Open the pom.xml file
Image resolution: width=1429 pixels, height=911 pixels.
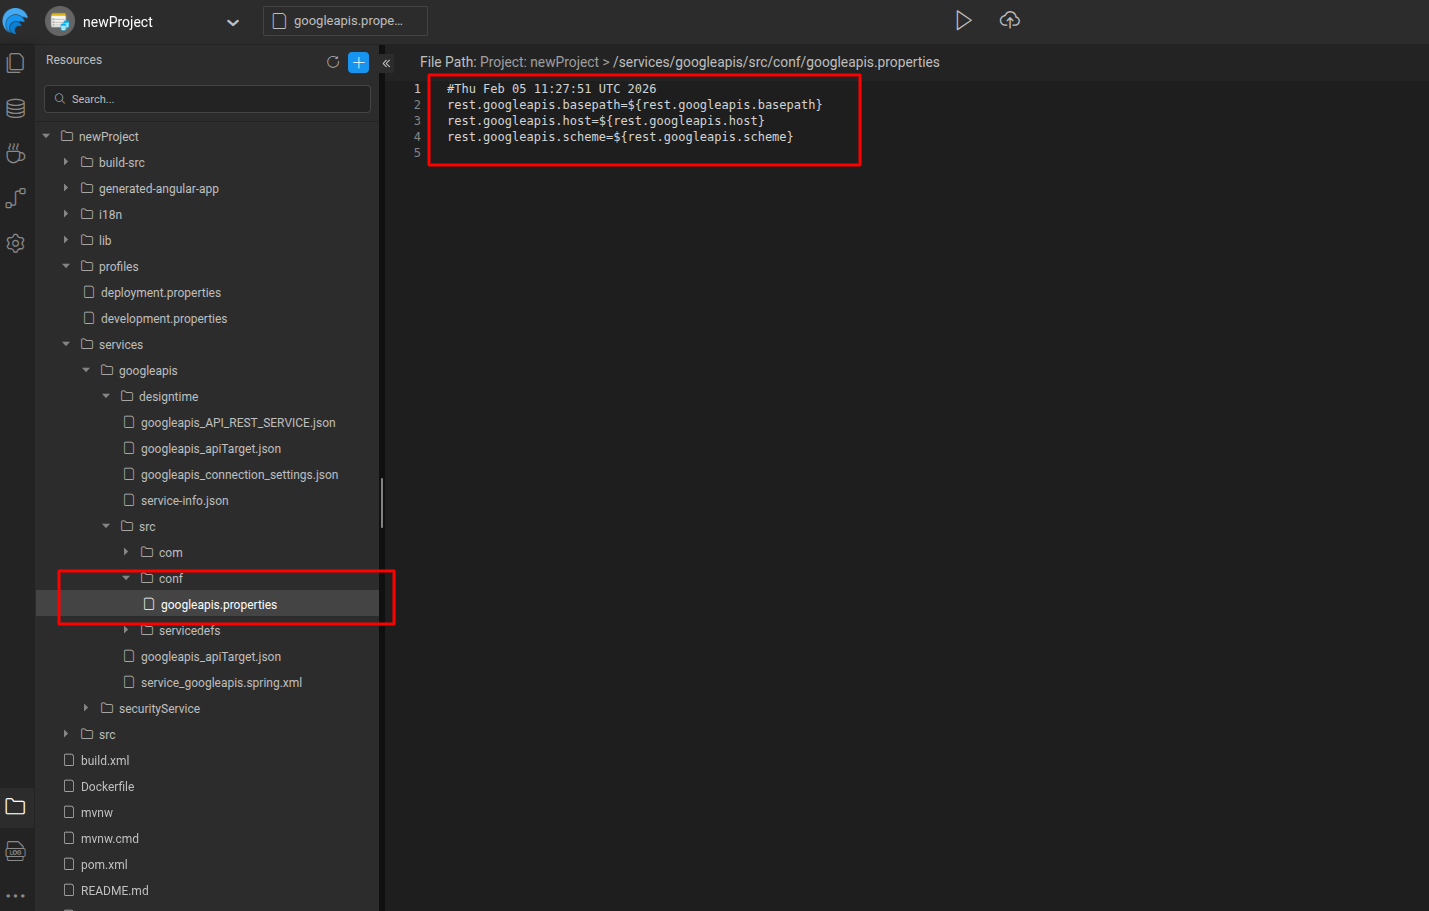point(104,865)
